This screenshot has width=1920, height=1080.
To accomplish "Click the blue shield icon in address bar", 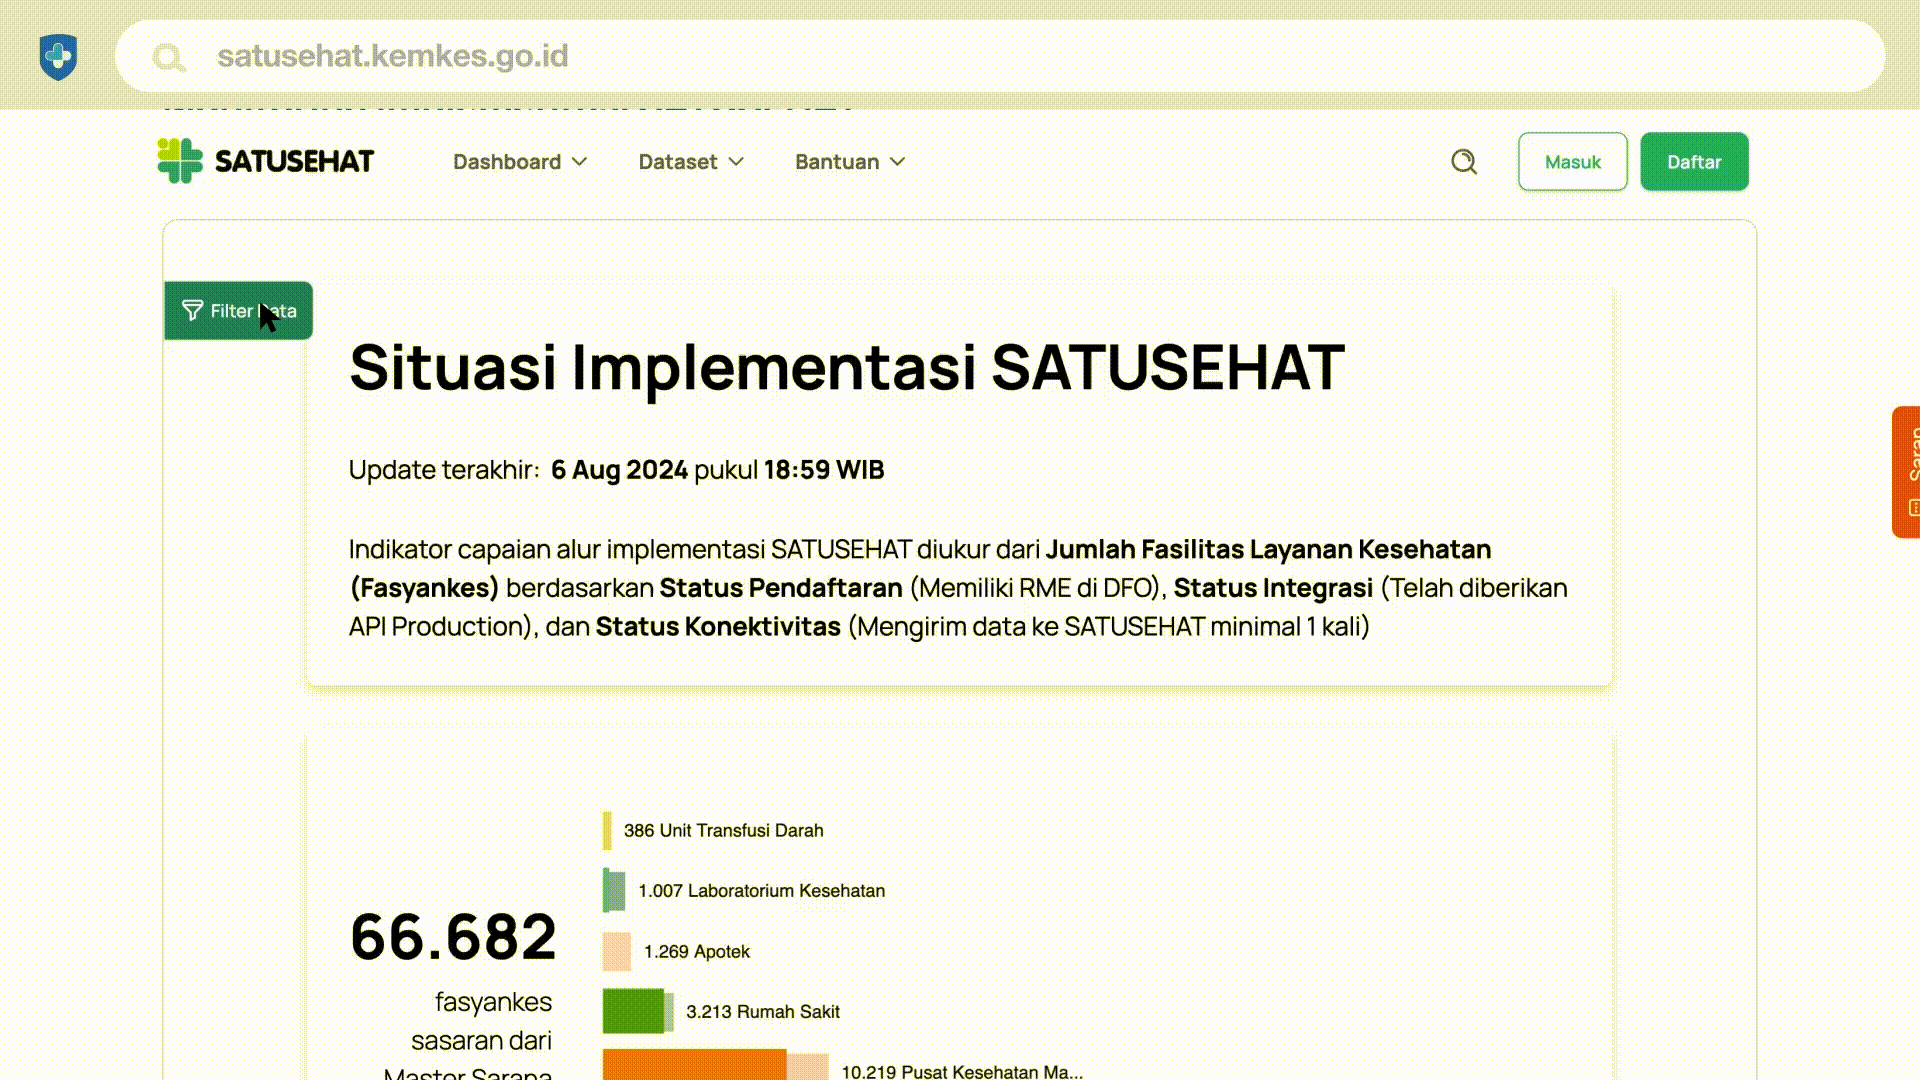I will click(x=58, y=56).
